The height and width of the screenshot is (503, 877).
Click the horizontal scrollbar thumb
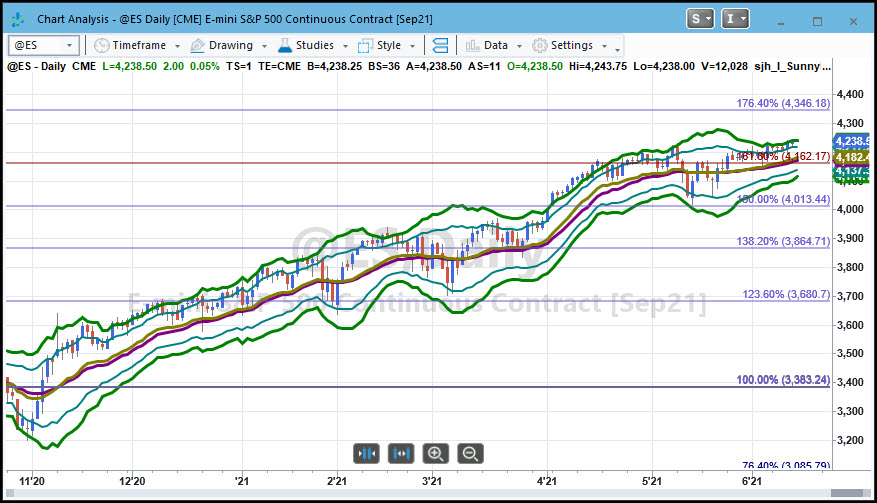[847, 493]
